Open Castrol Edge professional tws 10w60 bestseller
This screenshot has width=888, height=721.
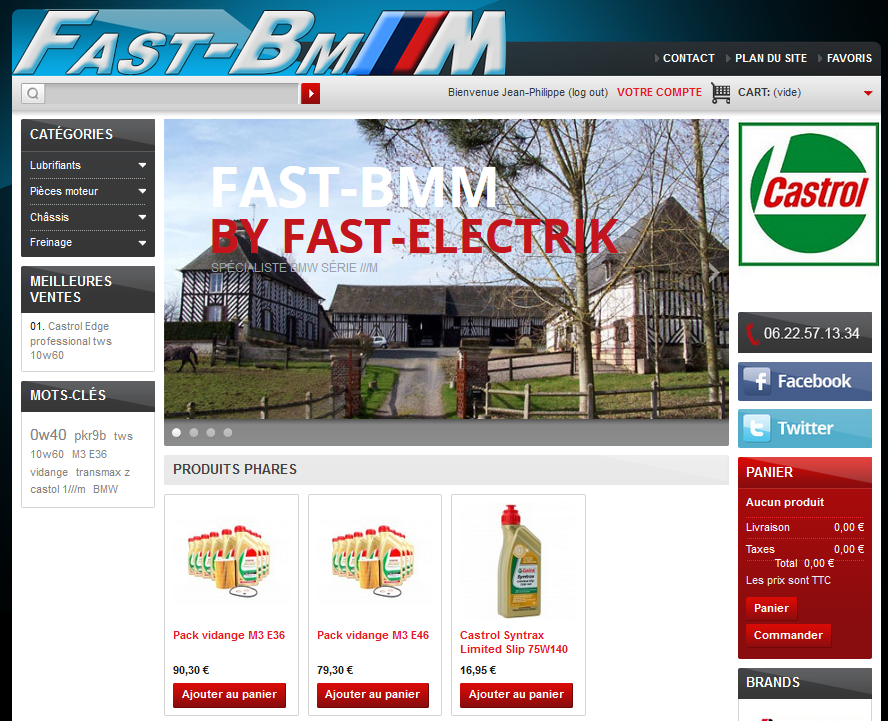(x=71, y=341)
